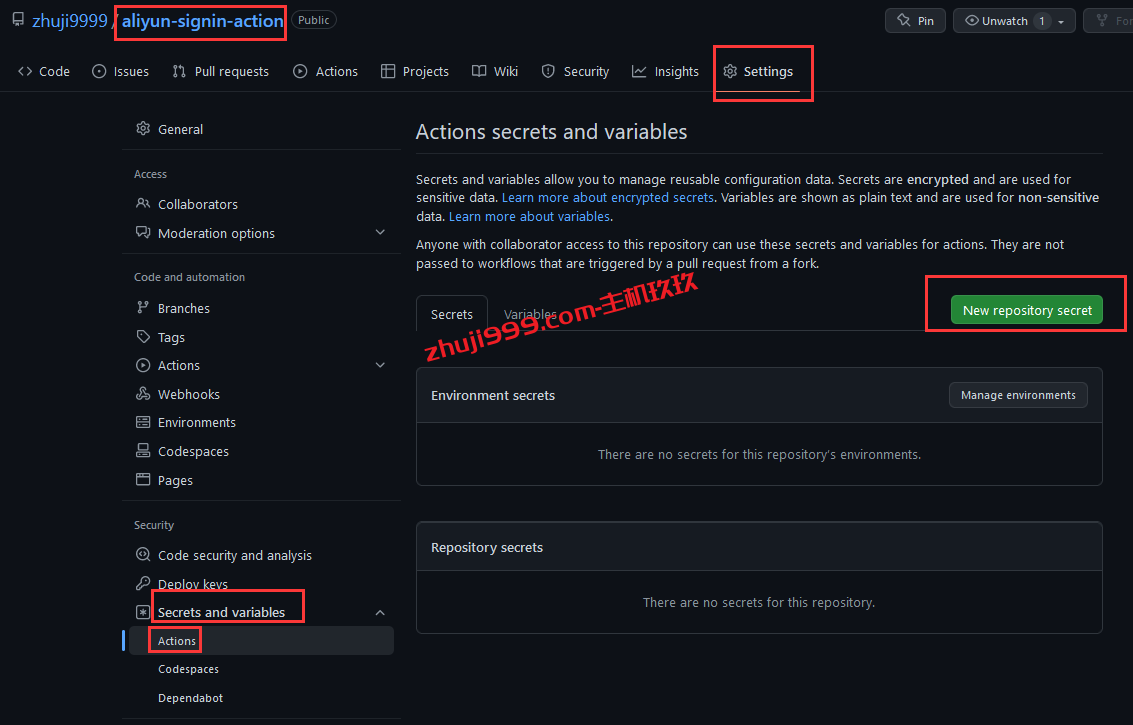This screenshot has height=725, width=1133.
Task: Open the zhuji9999 owner link
Action: point(69,21)
